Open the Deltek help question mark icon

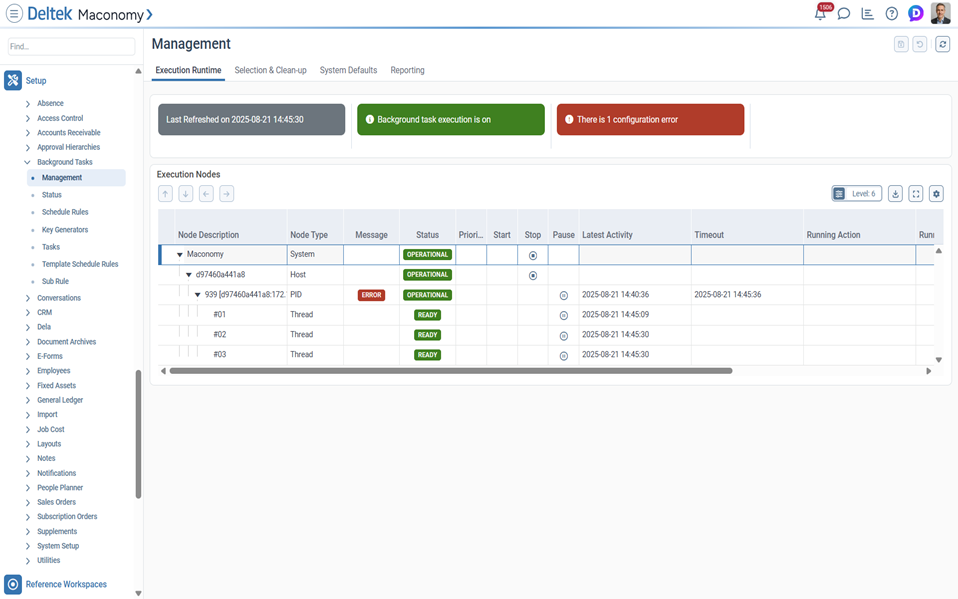[891, 13]
